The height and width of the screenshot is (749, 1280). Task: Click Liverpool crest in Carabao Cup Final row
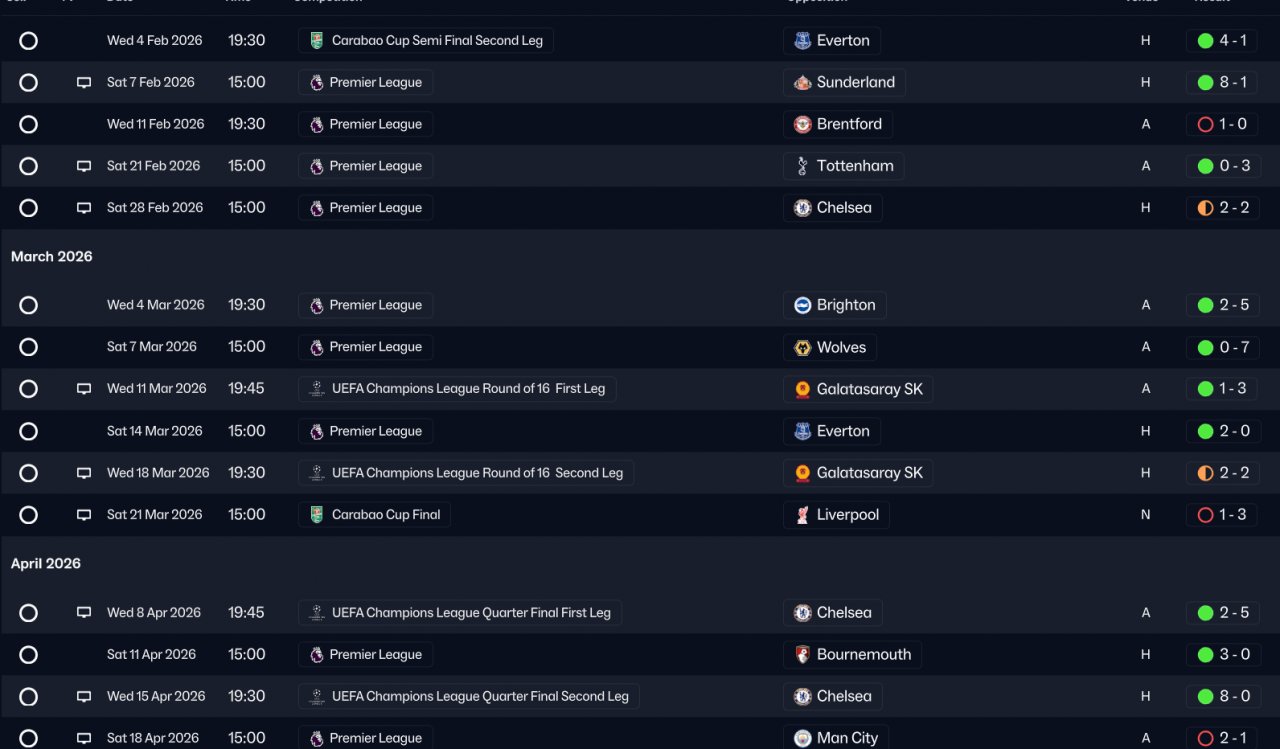tap(802, 515)
